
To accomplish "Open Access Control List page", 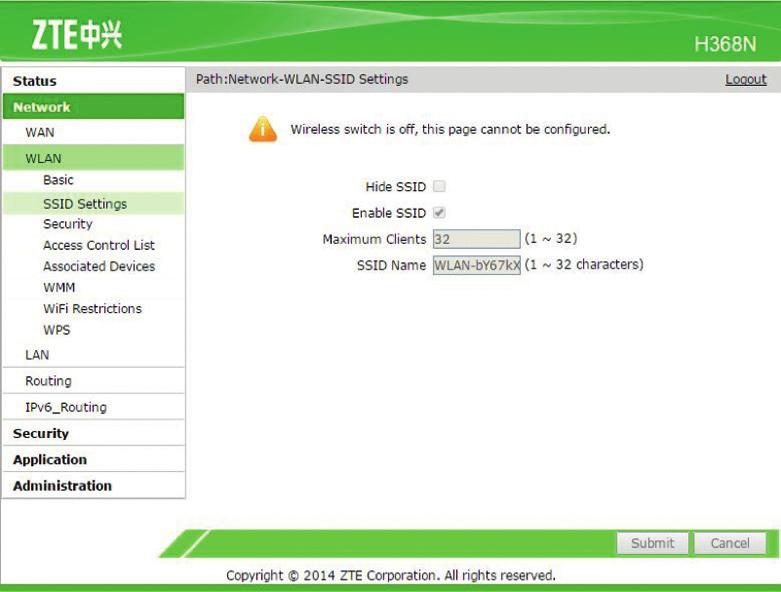I will coord(99,245).
